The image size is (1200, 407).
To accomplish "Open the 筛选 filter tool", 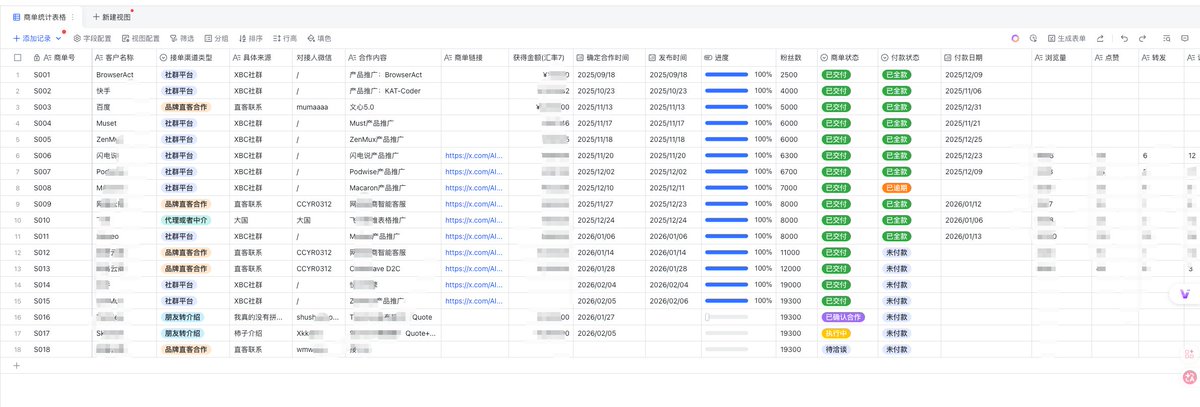I will tap(182, 37).
